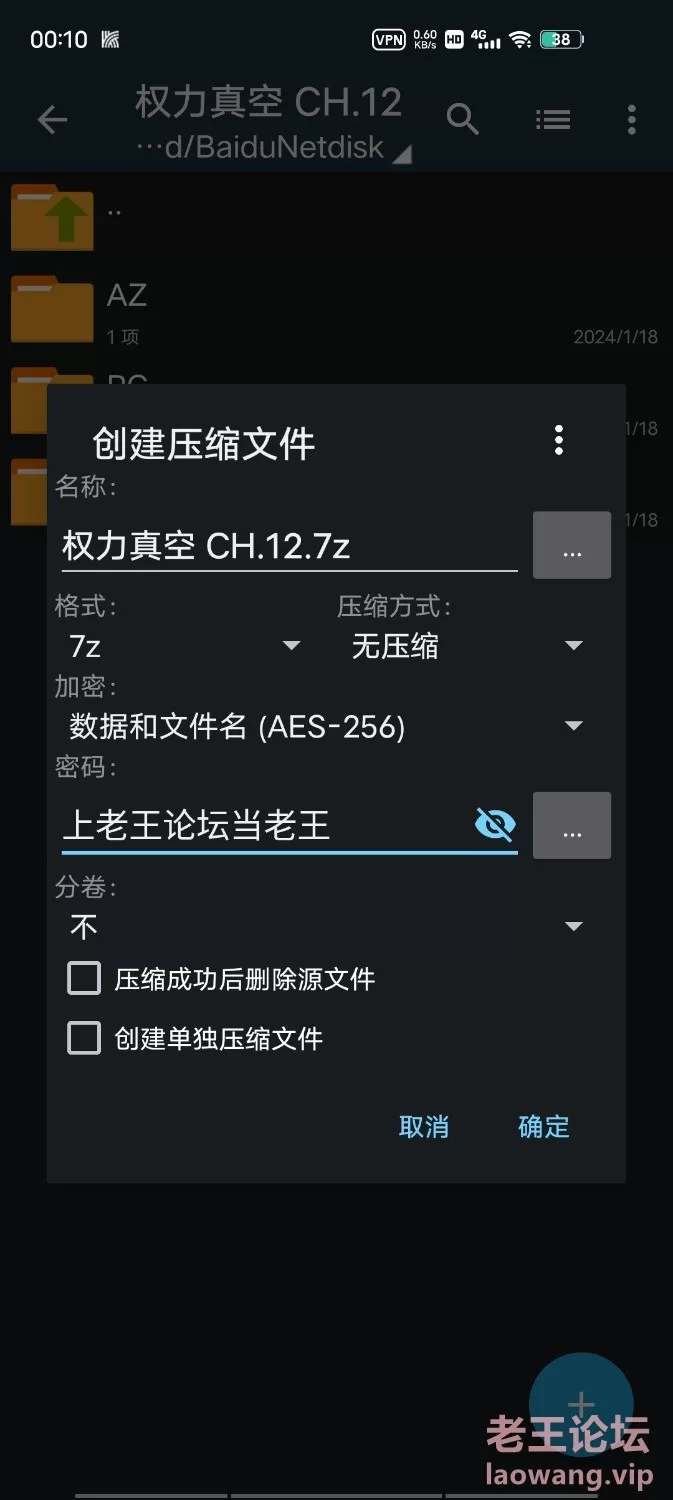Open the top bar overflow menu

click(x=631, y=120)
